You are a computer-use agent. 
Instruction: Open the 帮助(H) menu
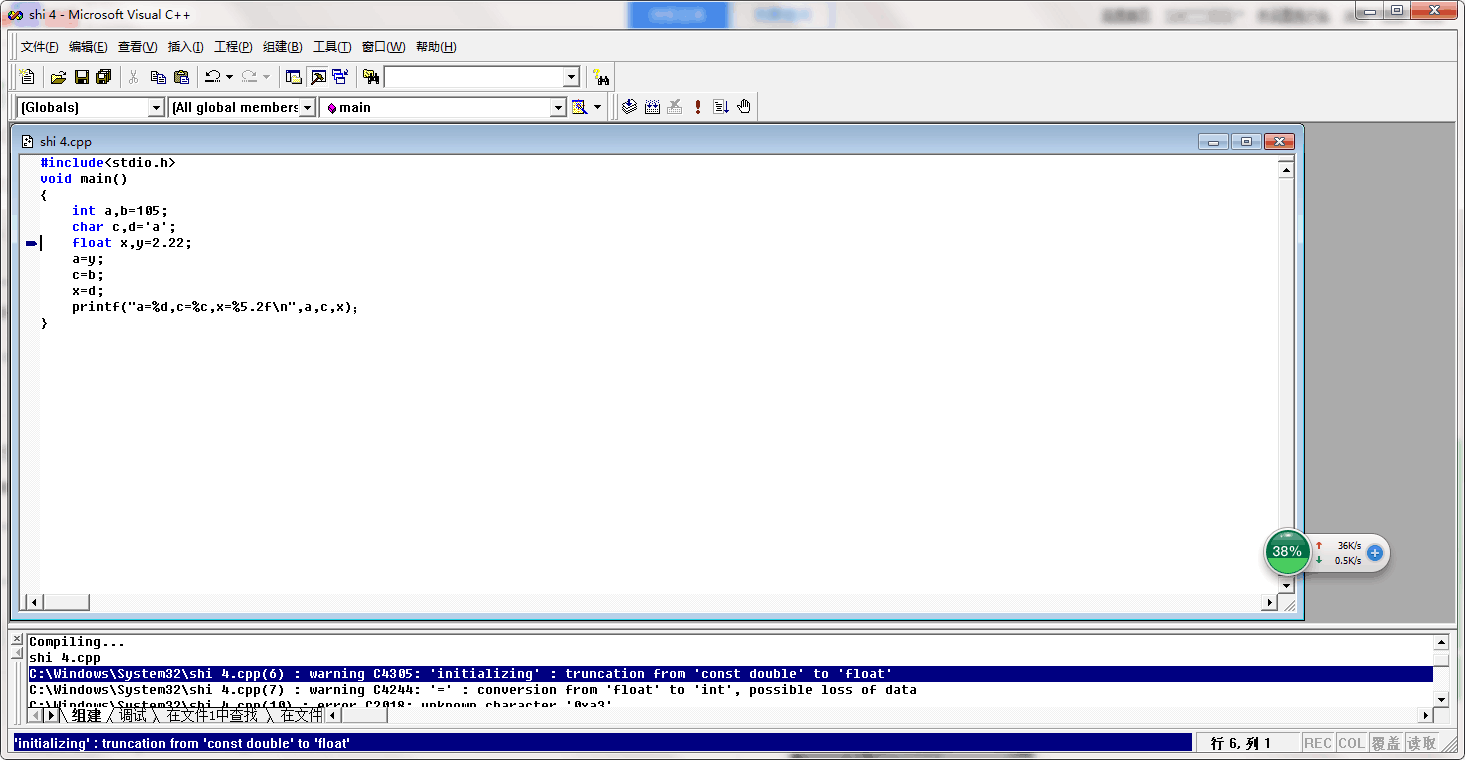436,47
